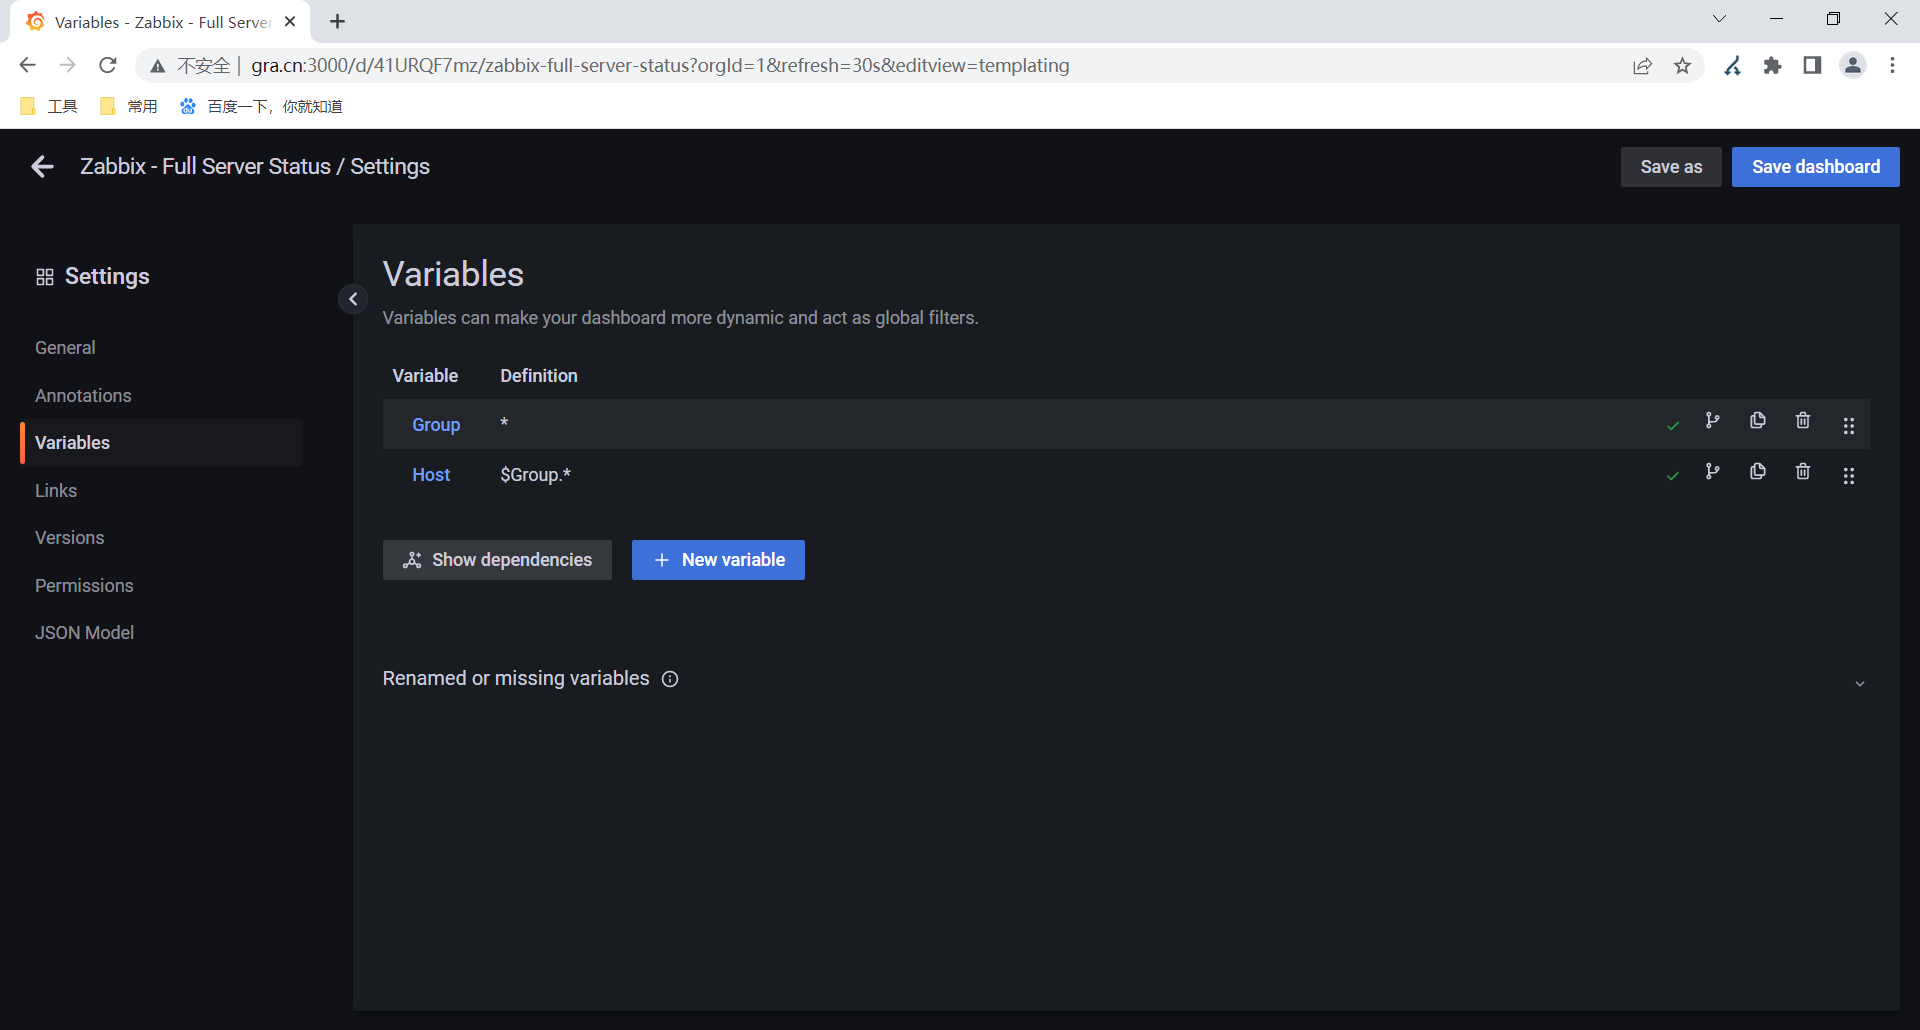Delete the Host variable
The height and width of the screenshot is (1030, 1920).
[1803, 471]
